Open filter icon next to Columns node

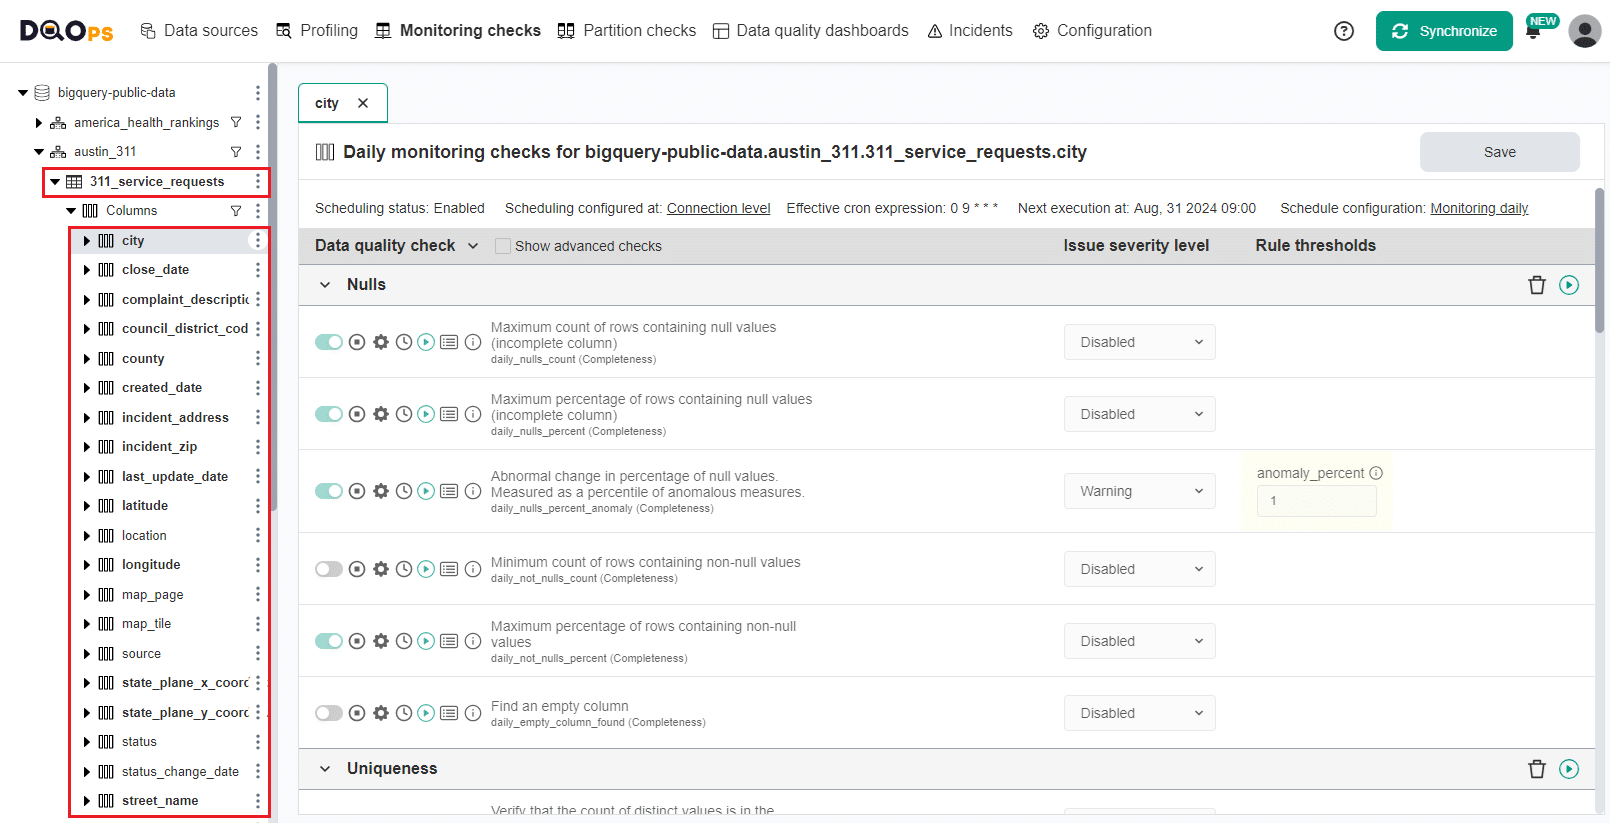coord(236,211)
